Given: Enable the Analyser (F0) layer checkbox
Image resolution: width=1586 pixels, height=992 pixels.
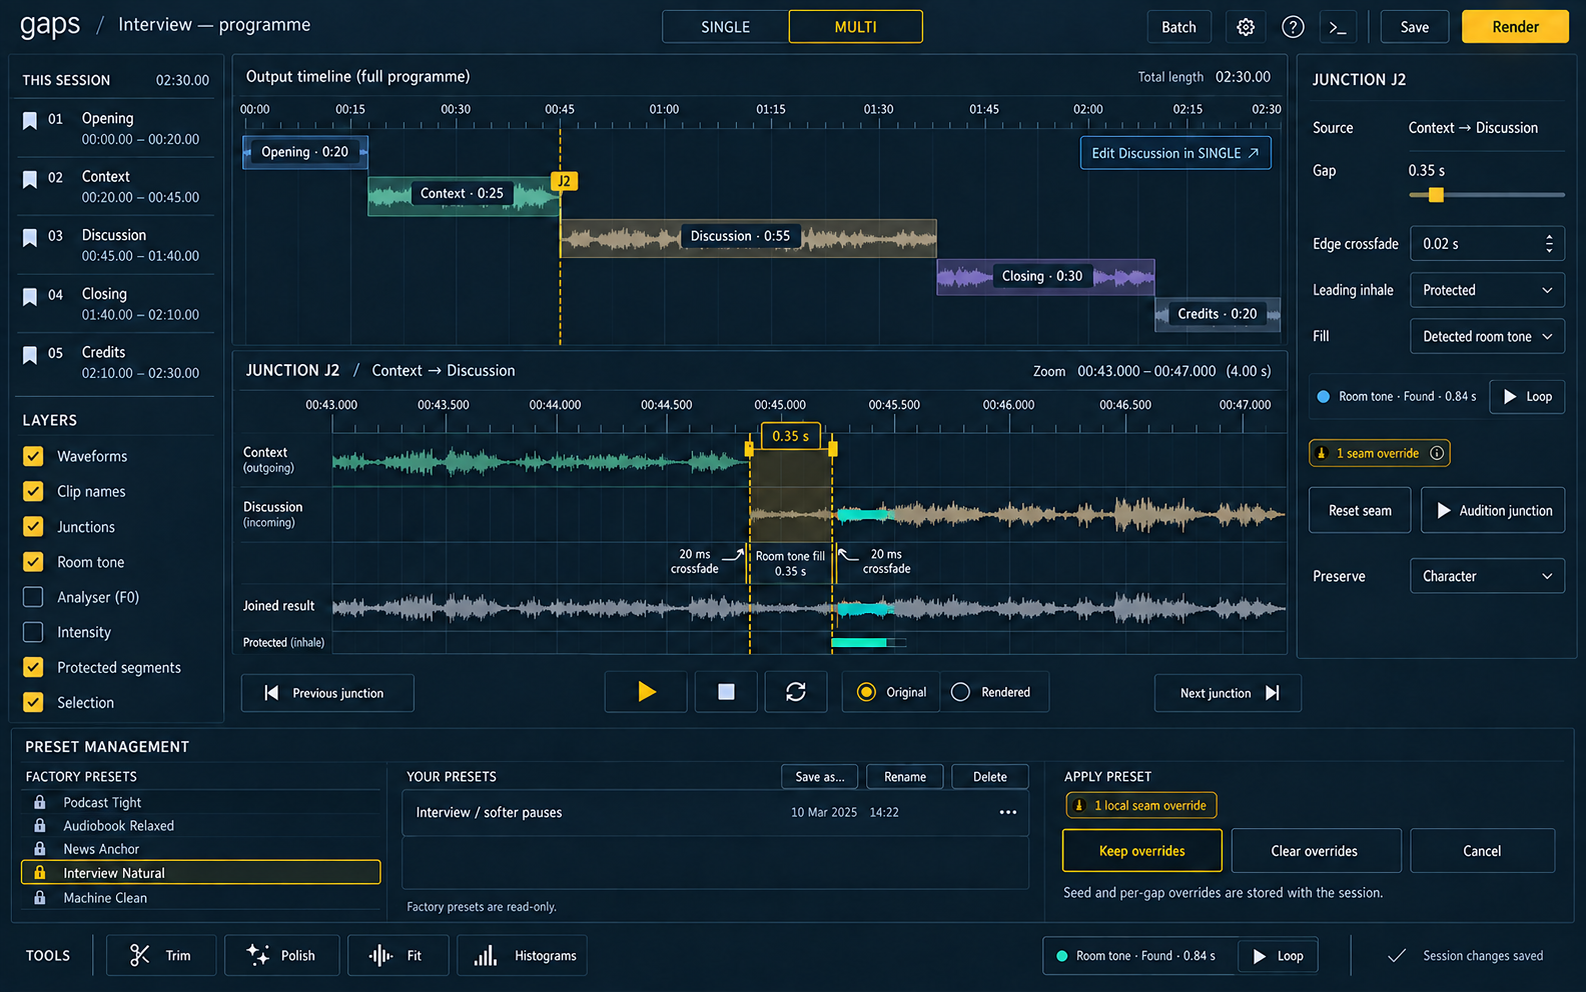Looking at the screenshot, I should (x=33, y=597).
